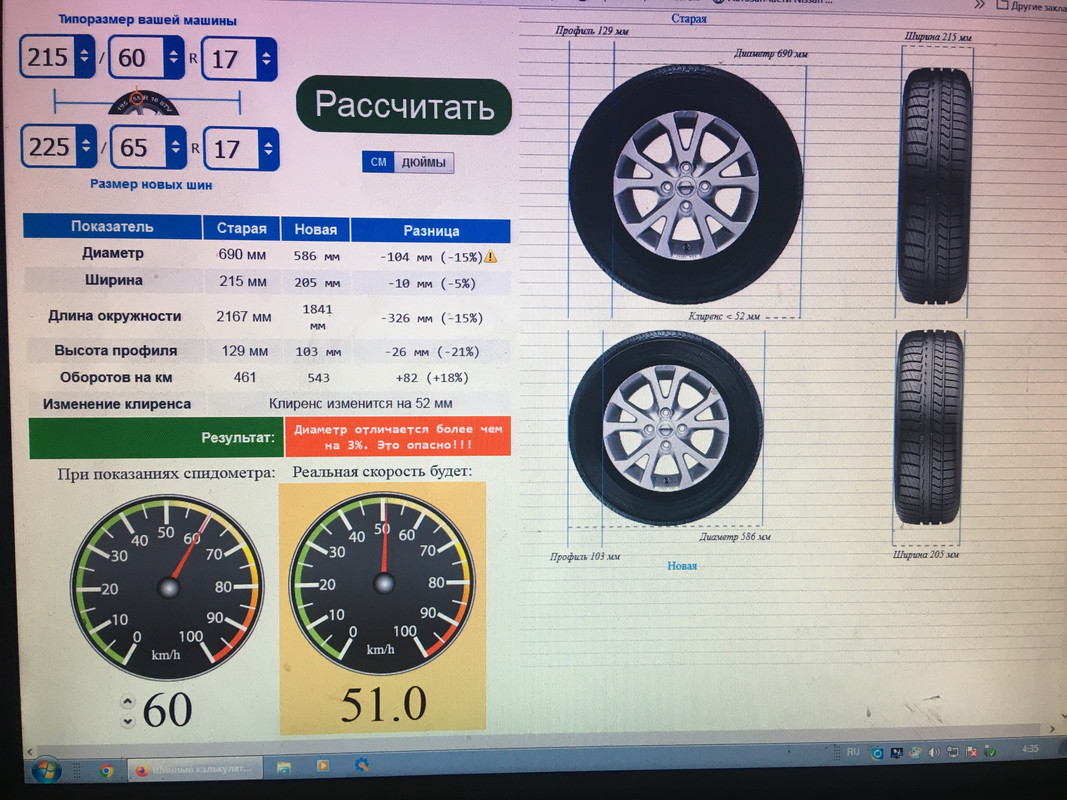Click the -104 мм (-15%) difference value

(430, 257)
